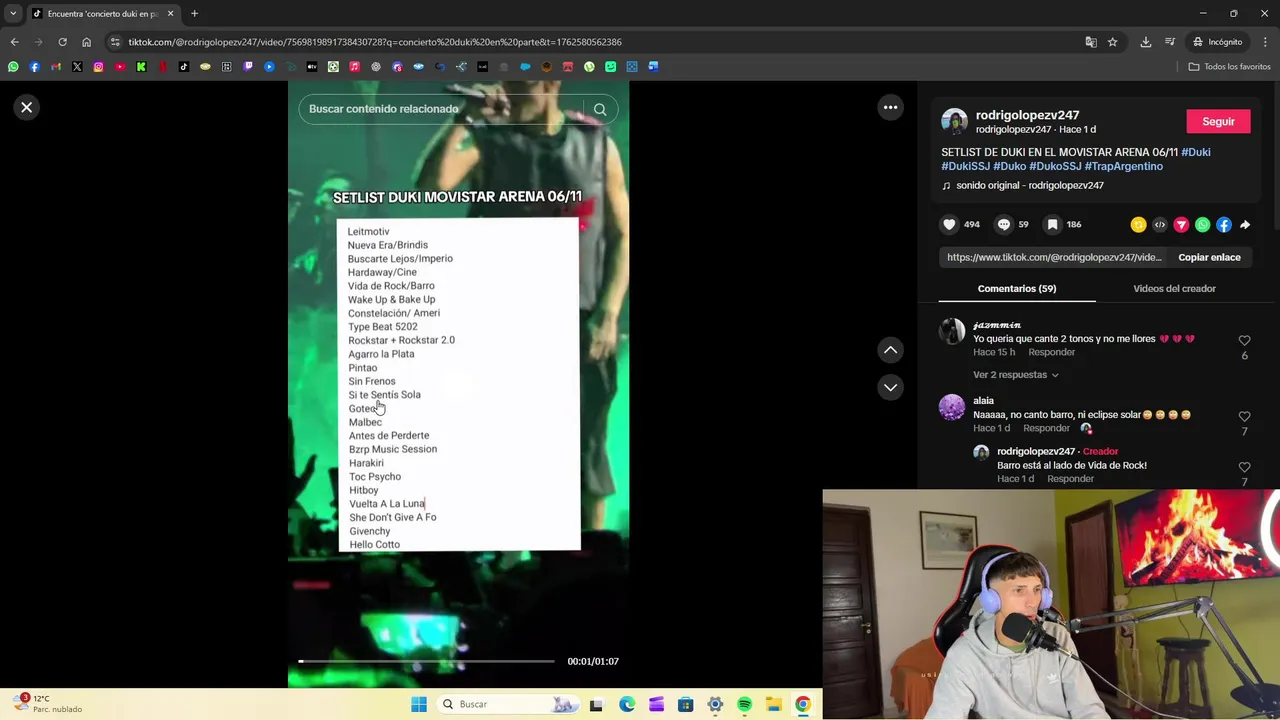Open comments via speech bubble icon
The height and width of the screenshot is (720, 1280).
tap(1004, 224)
